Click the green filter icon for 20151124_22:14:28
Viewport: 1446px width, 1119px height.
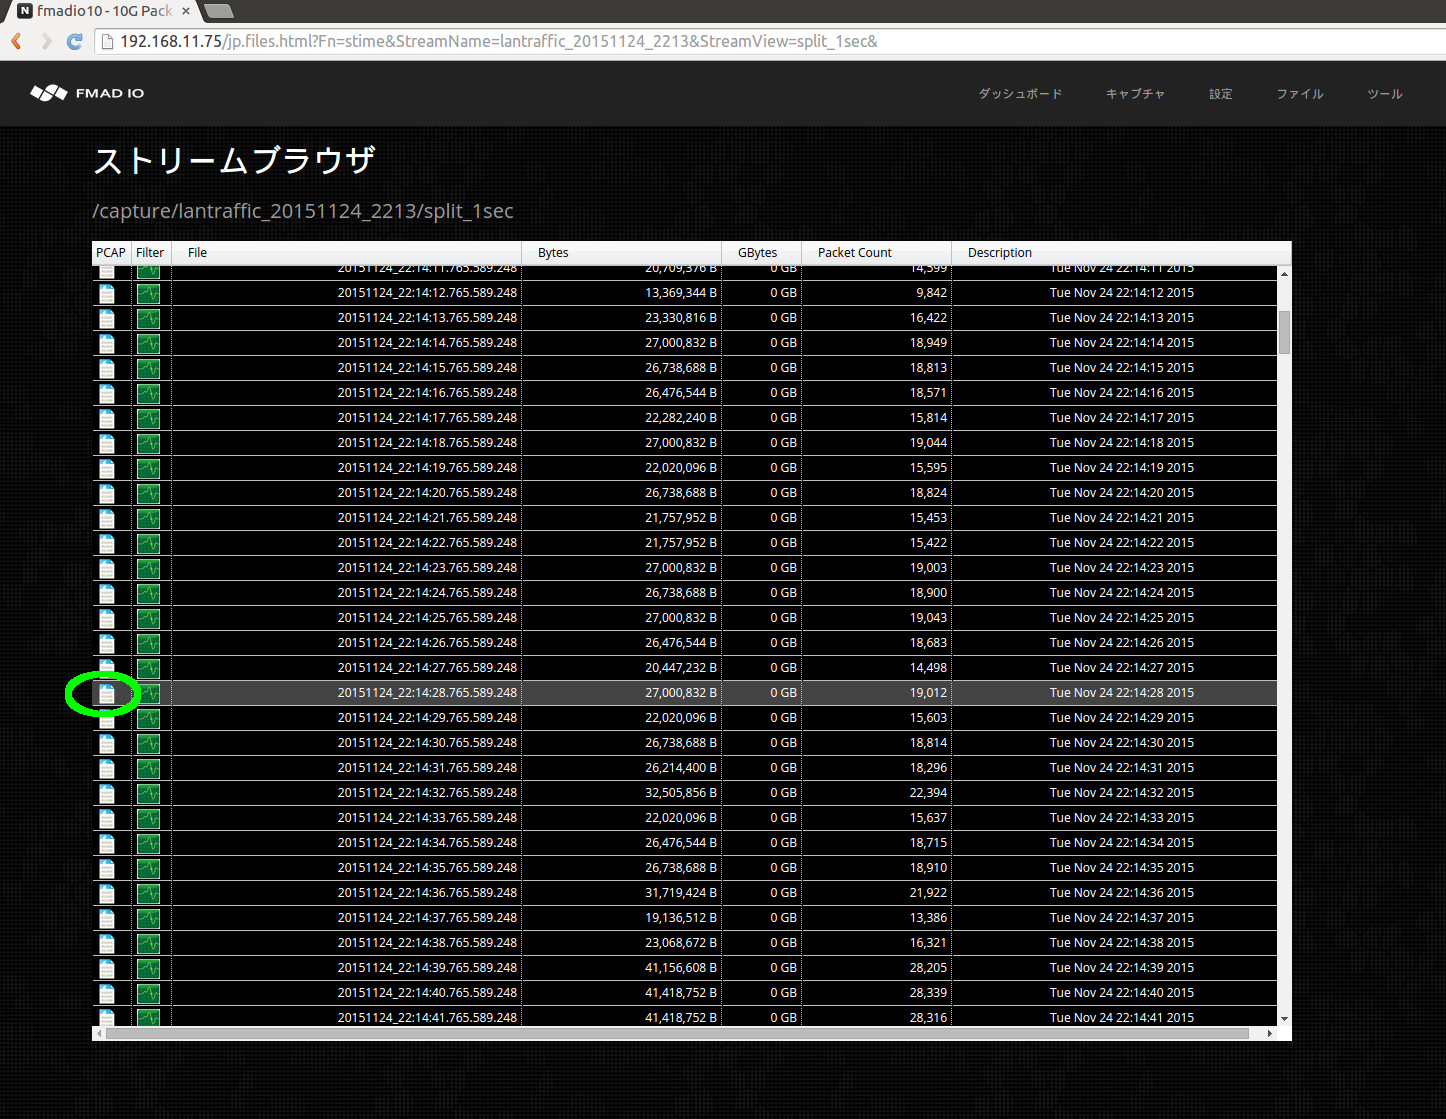coord(148,693)
